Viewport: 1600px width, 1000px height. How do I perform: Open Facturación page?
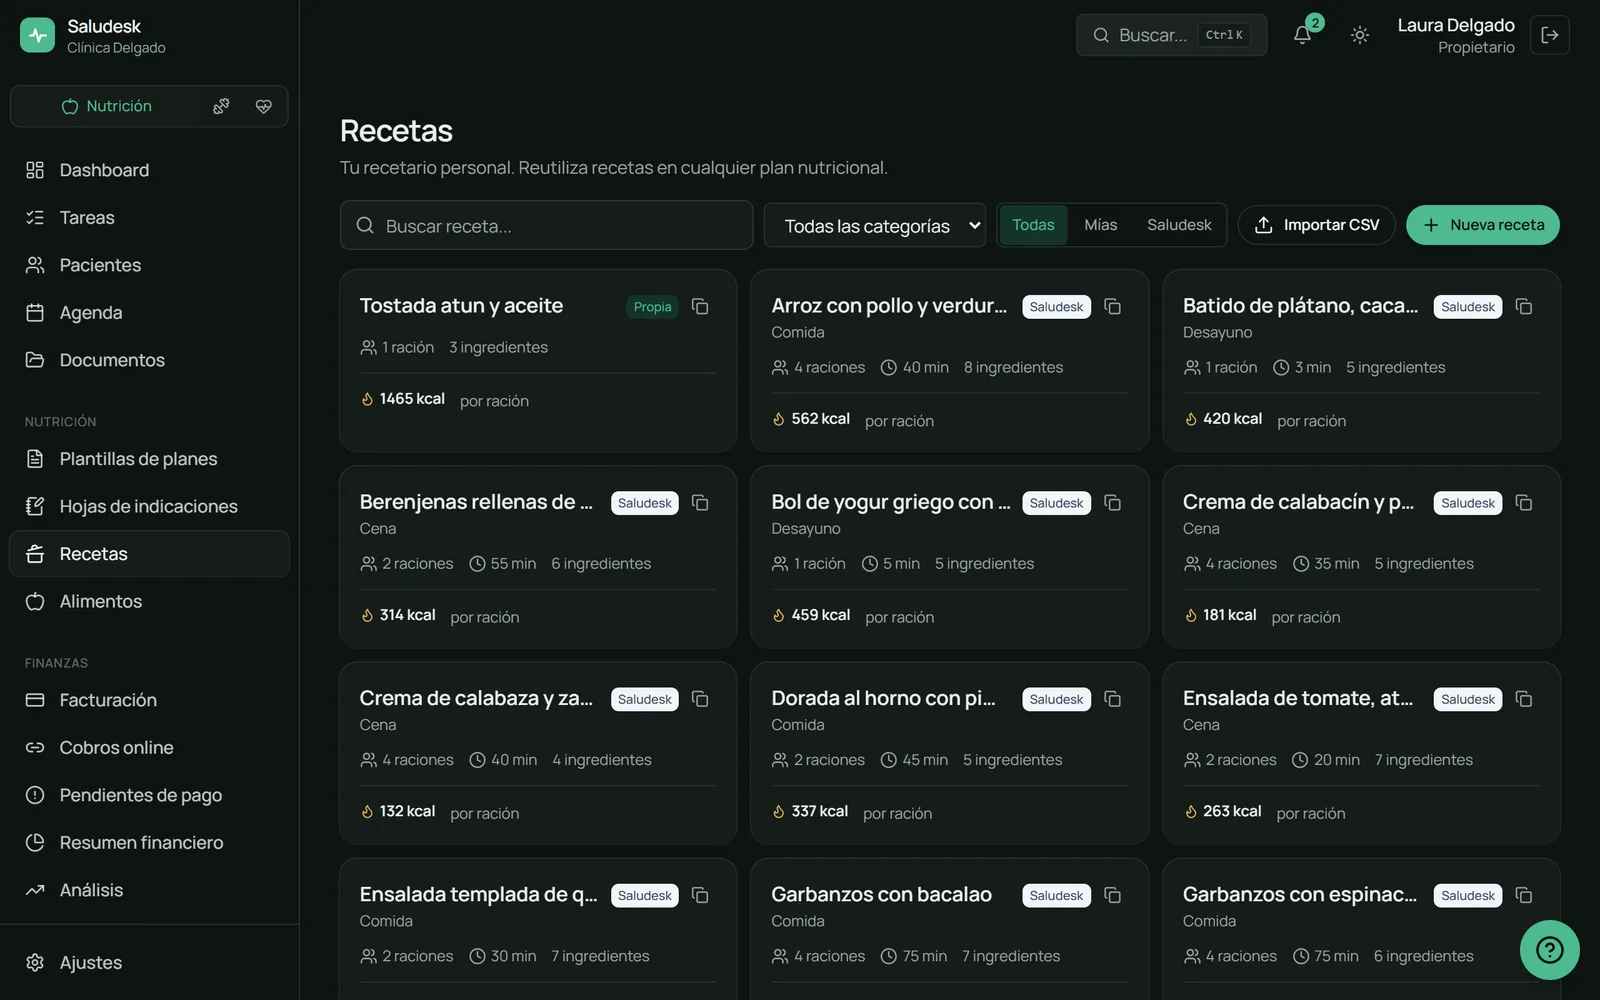[x=149, y=700]
